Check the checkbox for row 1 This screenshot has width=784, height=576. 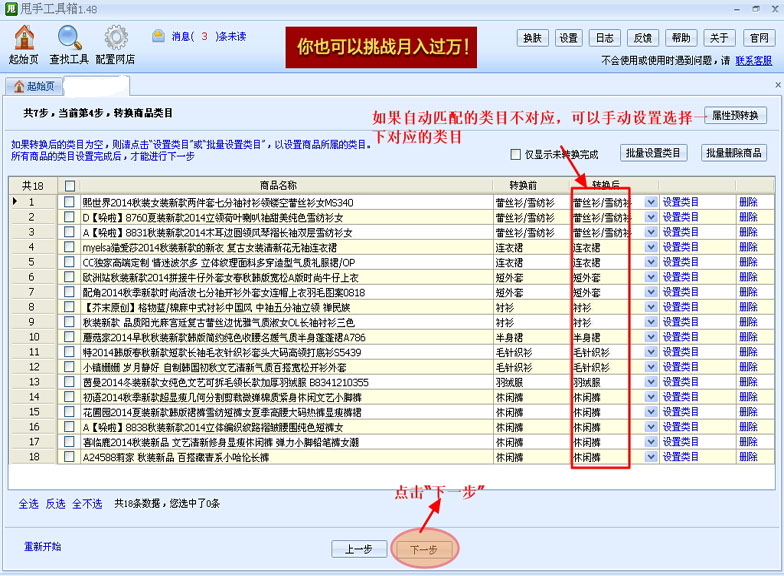click(69, 202)
